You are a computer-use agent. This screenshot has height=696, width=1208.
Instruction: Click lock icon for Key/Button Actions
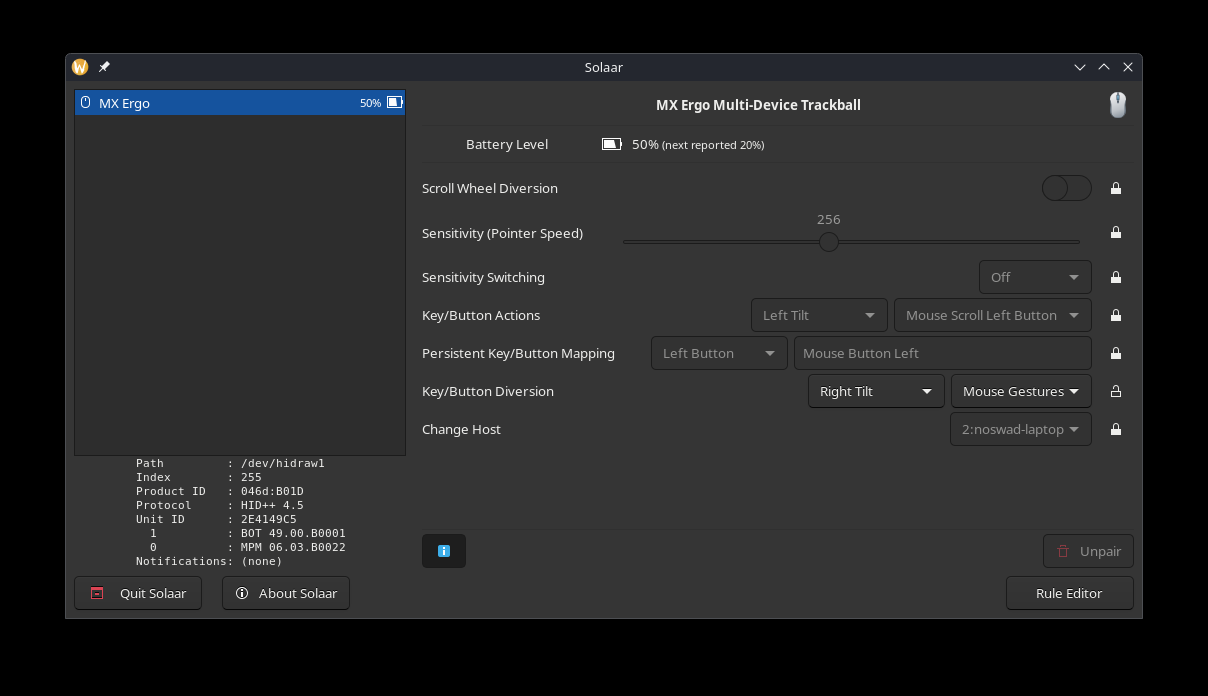[1116, 315]
